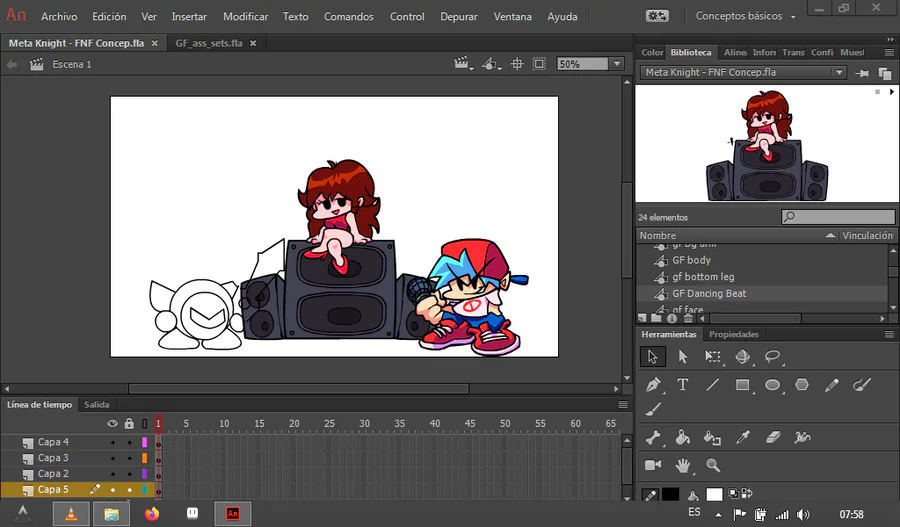Image resolution: width=900 pixels, height=527 pixels.
Task: Toggle visibility dot for Capa 5
Action: (112, 490)
